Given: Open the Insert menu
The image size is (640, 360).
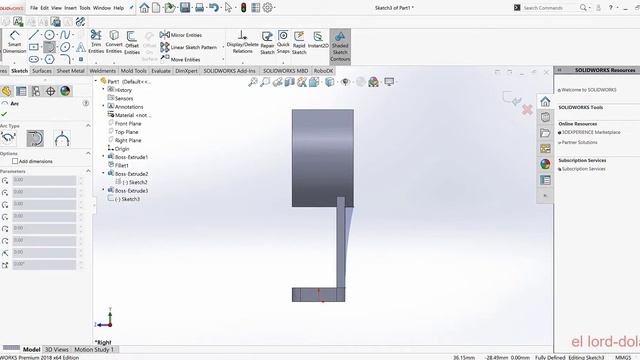Looking at the screenshot, I should tap(70, 8).
